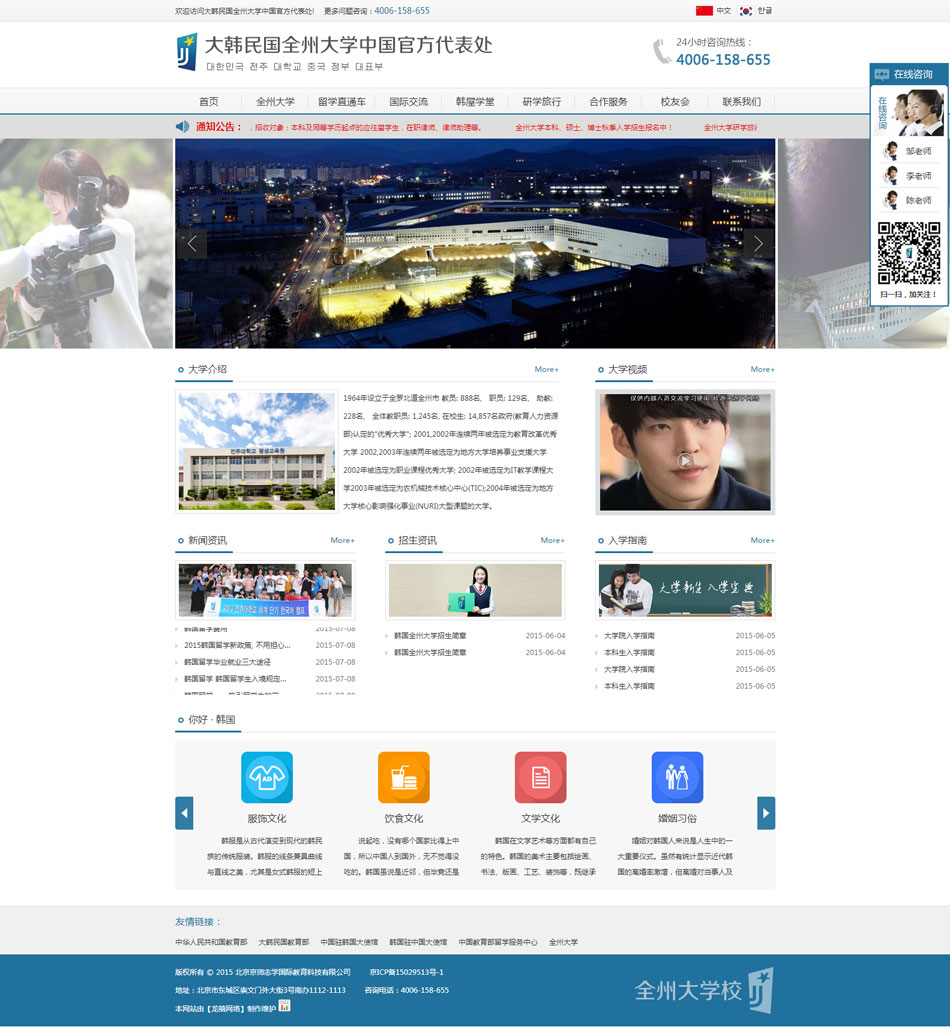
Task: Open 中华人民共和国教育部 friendly link
Action: click(x=210, y=942)
